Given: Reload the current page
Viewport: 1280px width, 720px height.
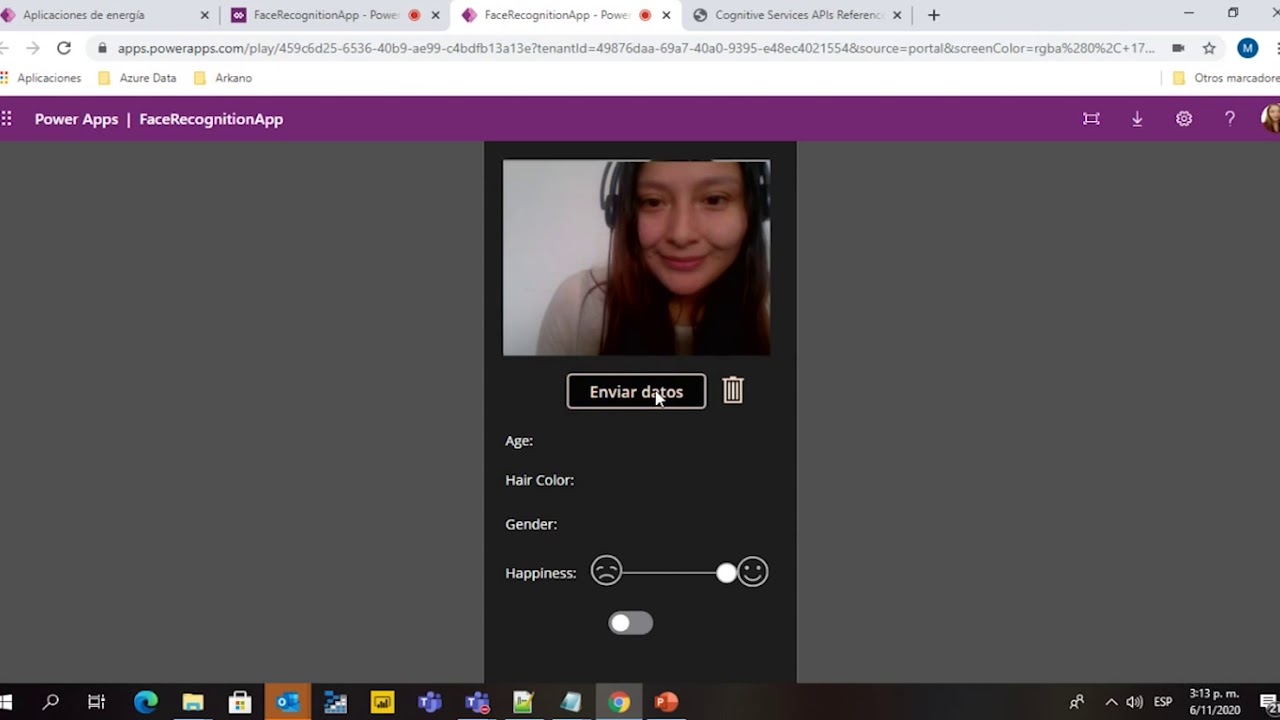Looking at the screenshot, I should coord(64,48).
